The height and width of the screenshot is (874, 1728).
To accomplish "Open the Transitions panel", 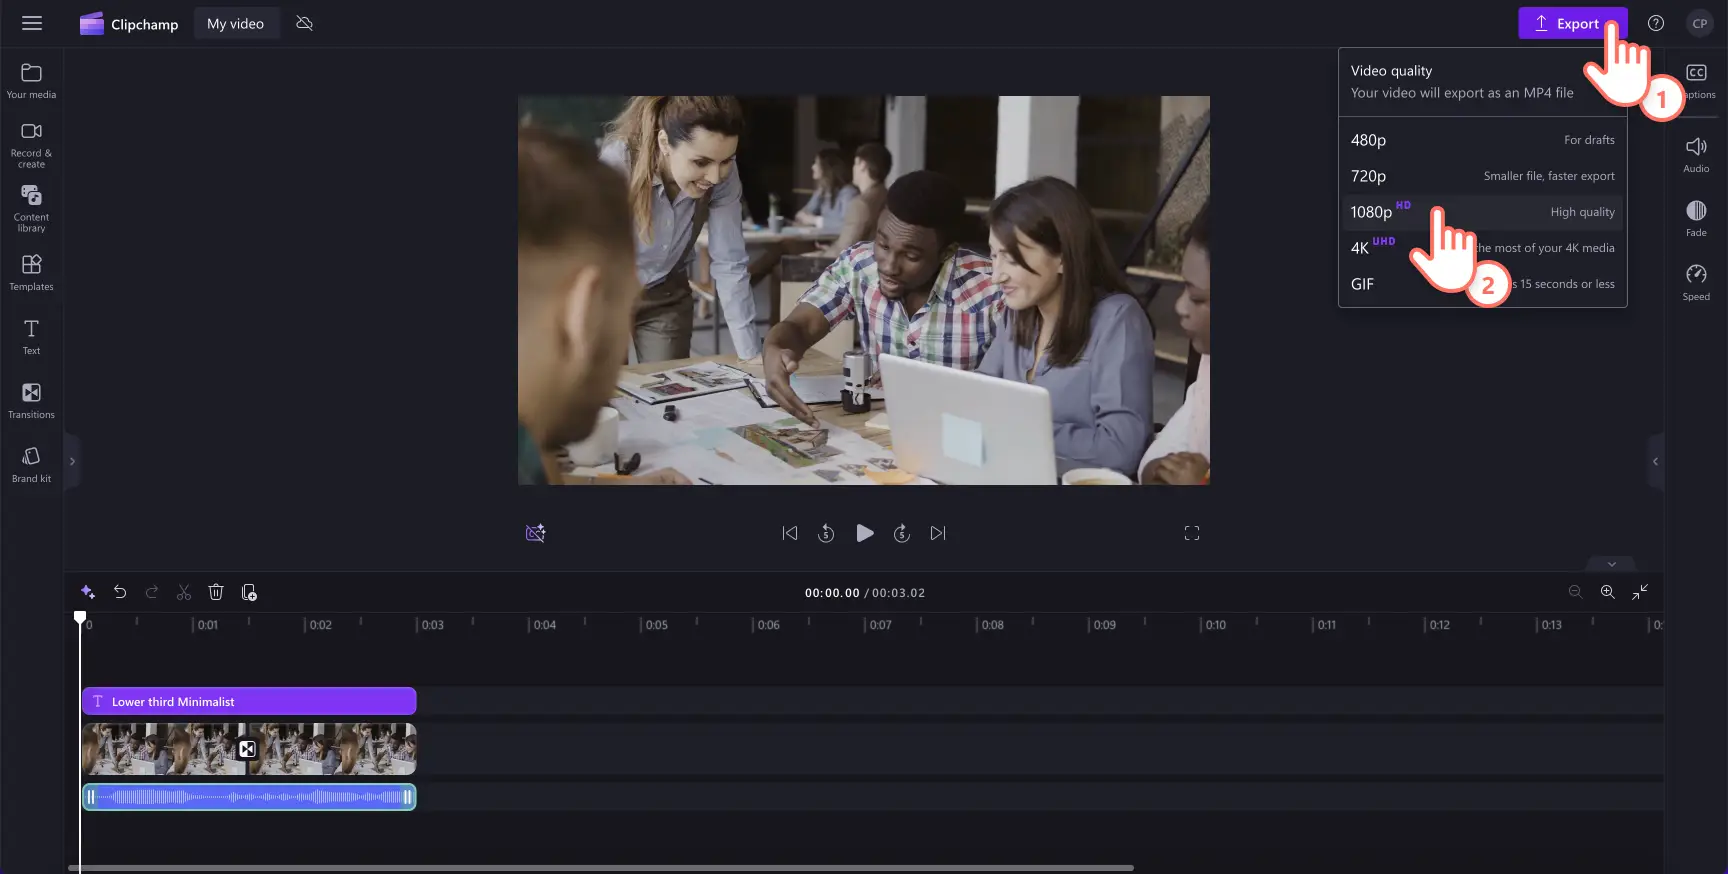I will click(x=31, y=401).
